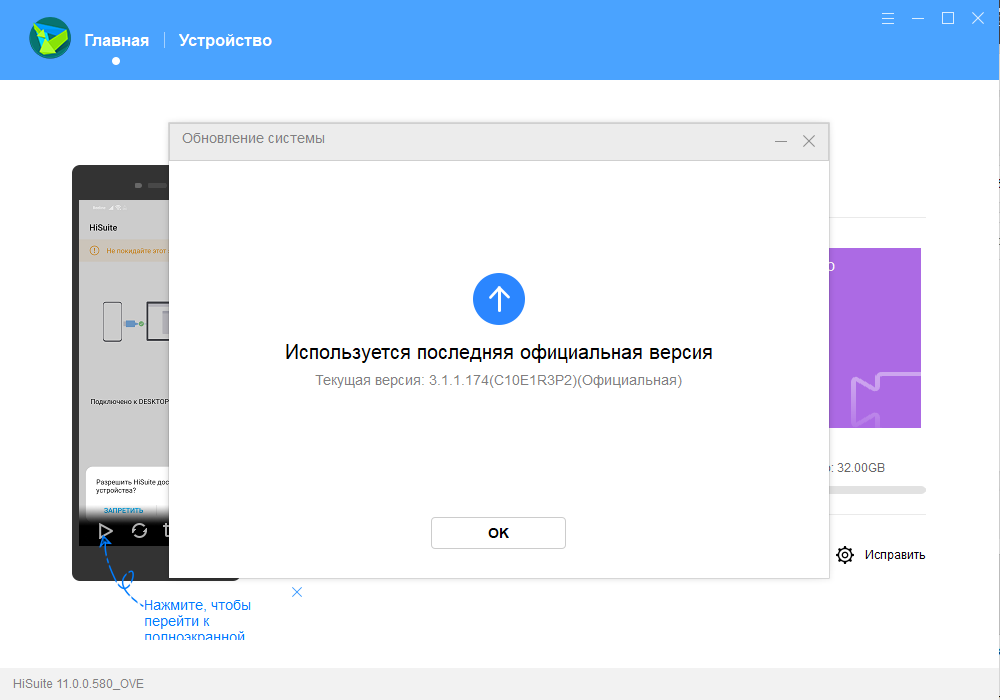
Task: Click the 32.00GB storage value
Action: [860, 468]
